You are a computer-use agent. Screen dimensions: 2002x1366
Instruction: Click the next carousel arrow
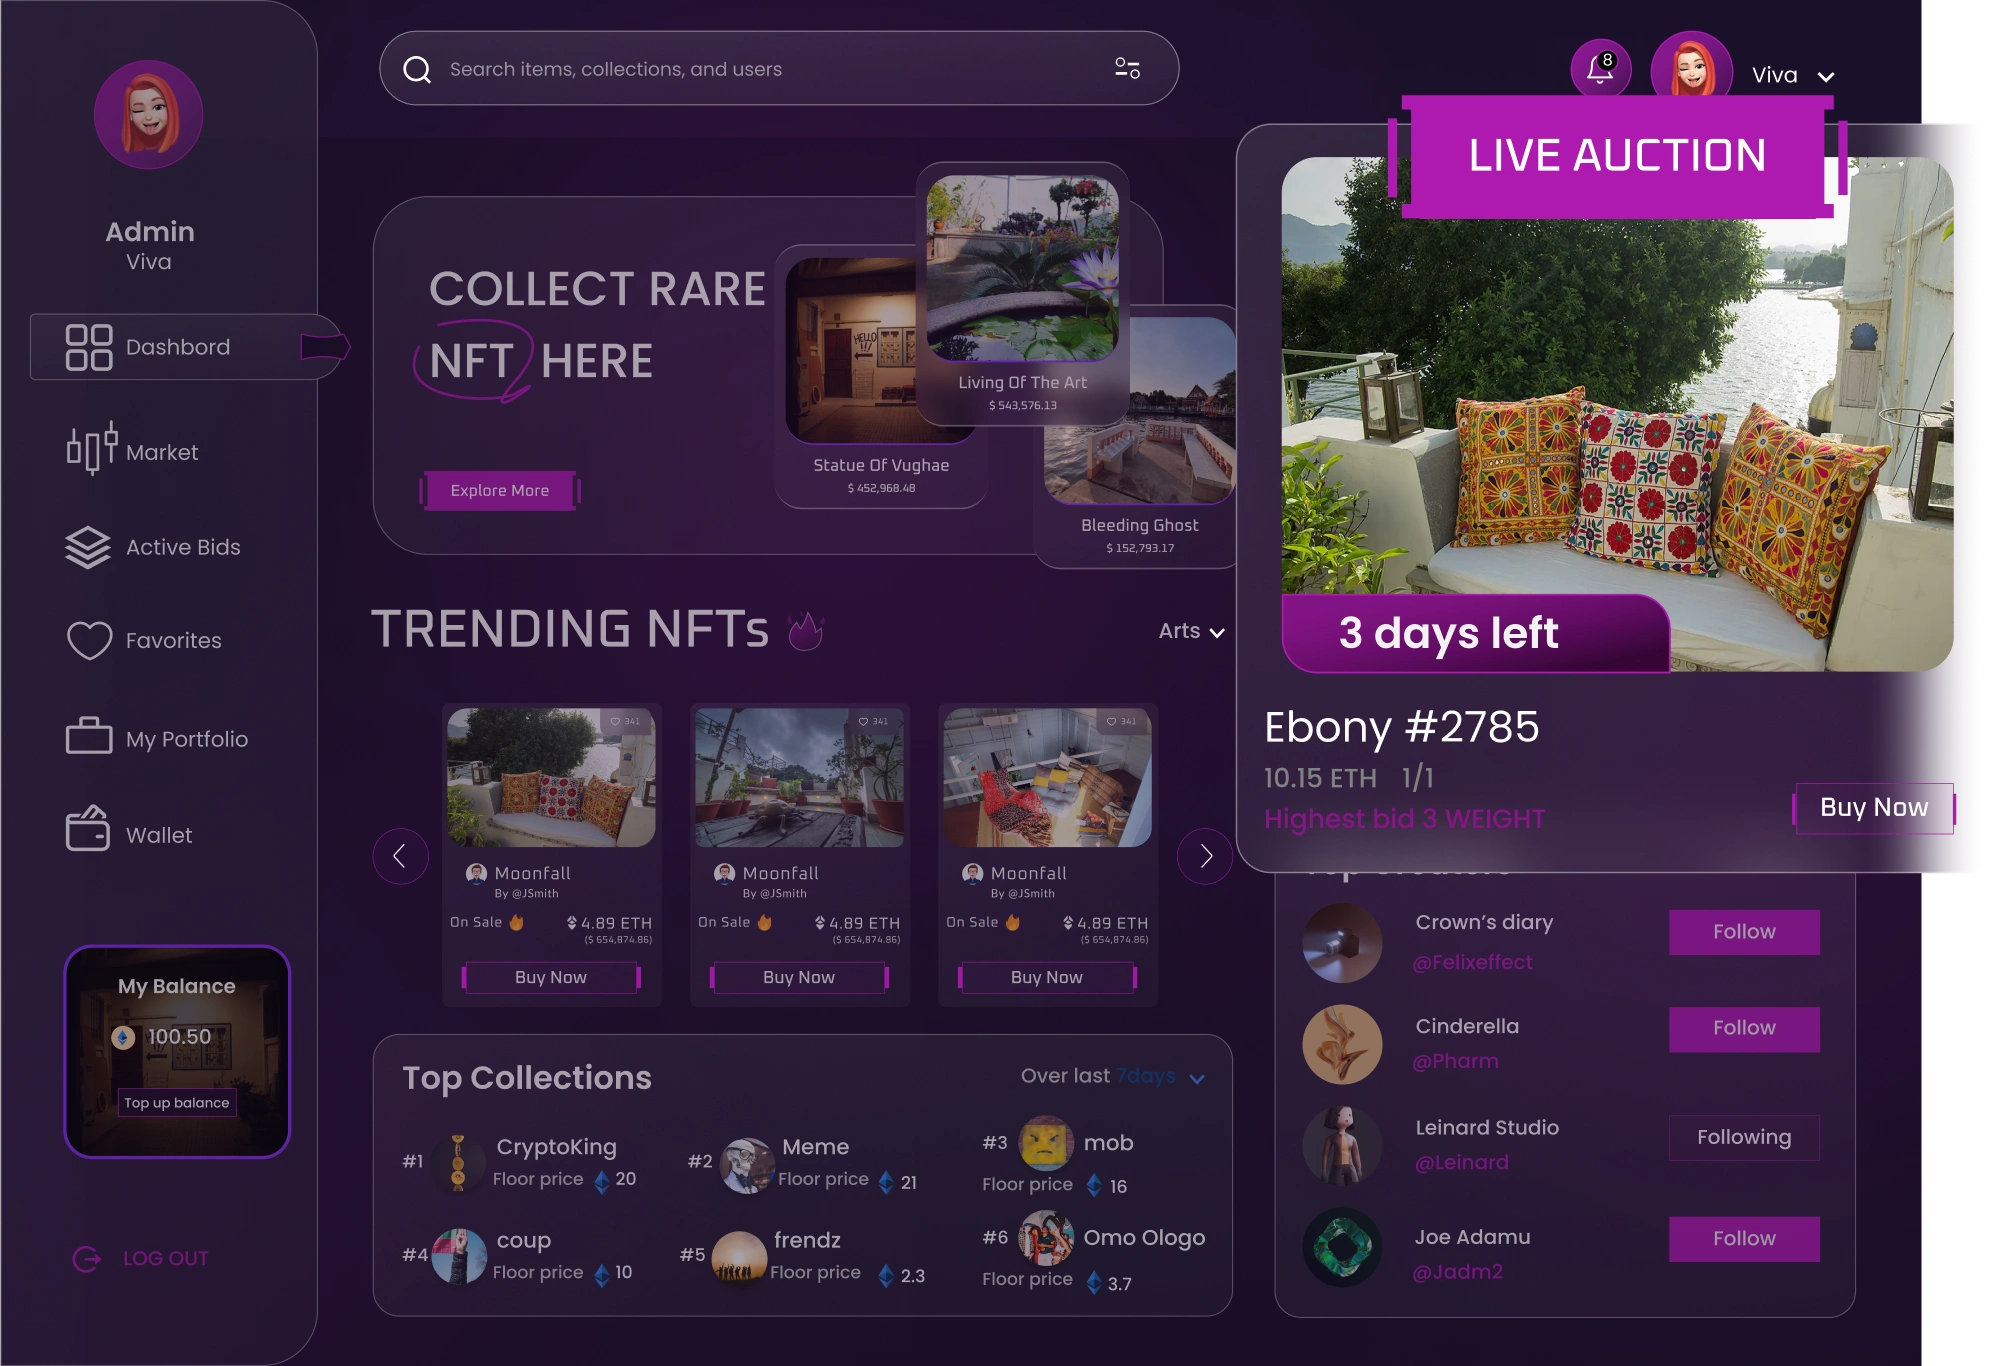(1205, 856)
